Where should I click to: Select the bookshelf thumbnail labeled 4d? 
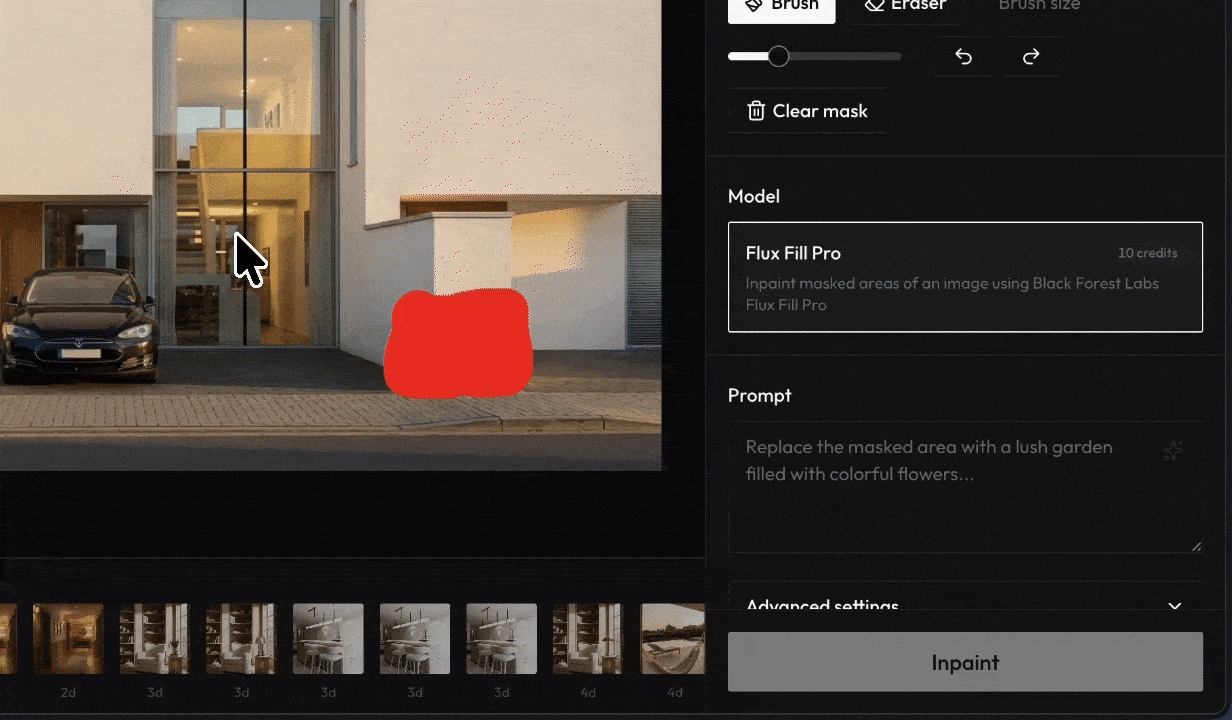(x=588, y=639)
